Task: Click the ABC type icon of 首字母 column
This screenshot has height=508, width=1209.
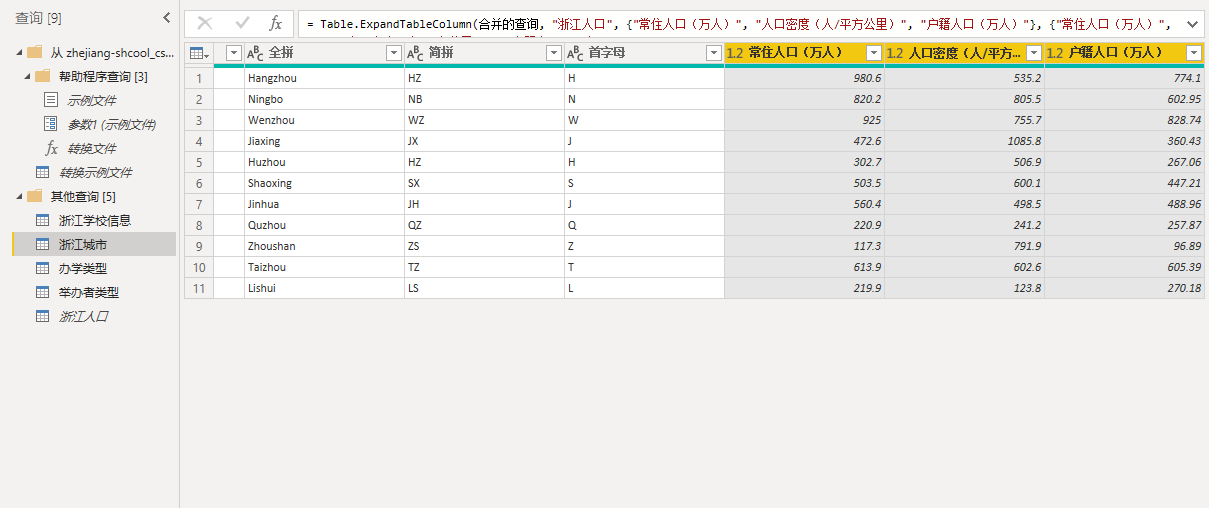Action: [575, 53]
